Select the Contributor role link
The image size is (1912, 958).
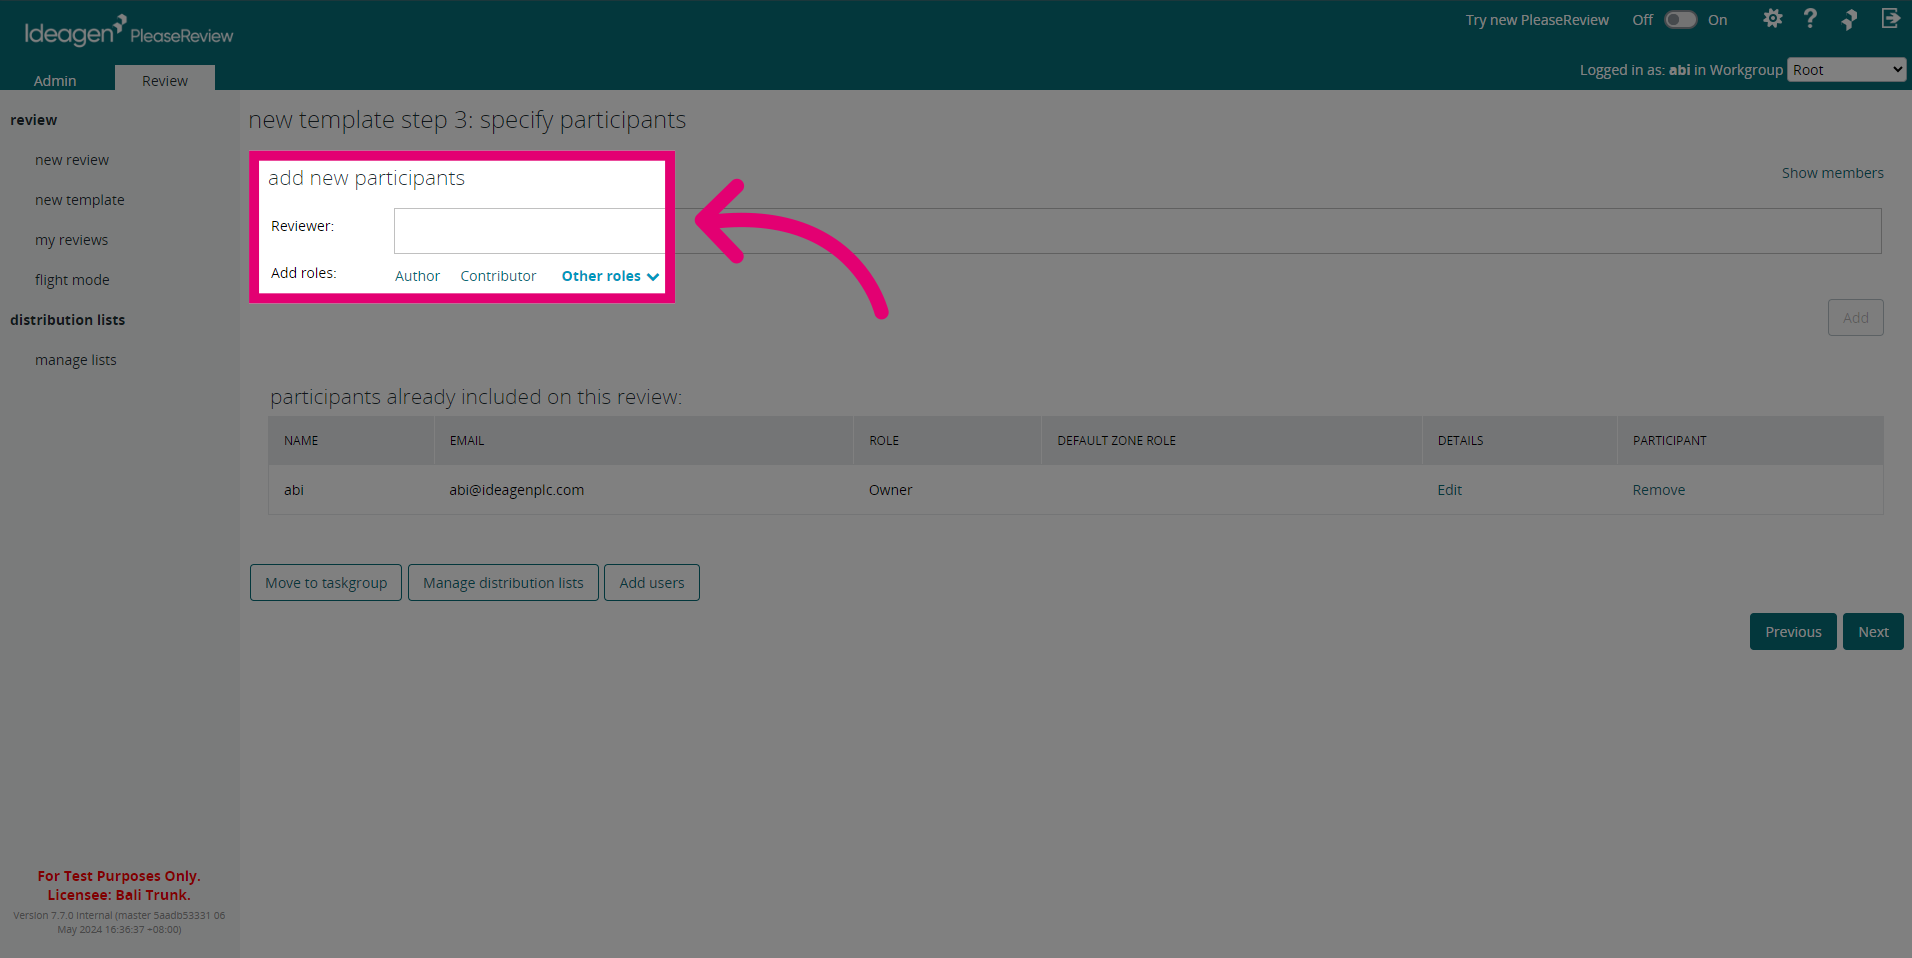[x=498, y=276]
